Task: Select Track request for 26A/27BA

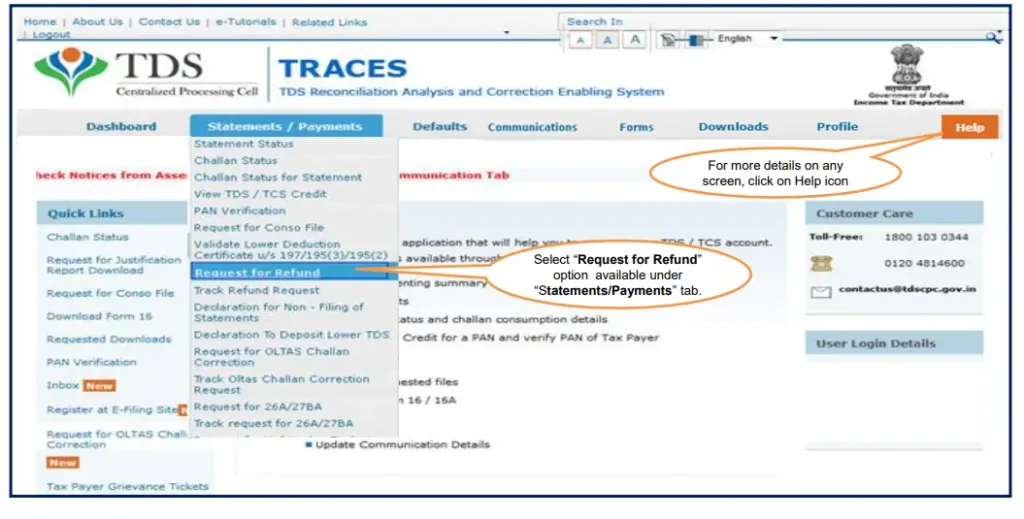Action: [273, 424]
